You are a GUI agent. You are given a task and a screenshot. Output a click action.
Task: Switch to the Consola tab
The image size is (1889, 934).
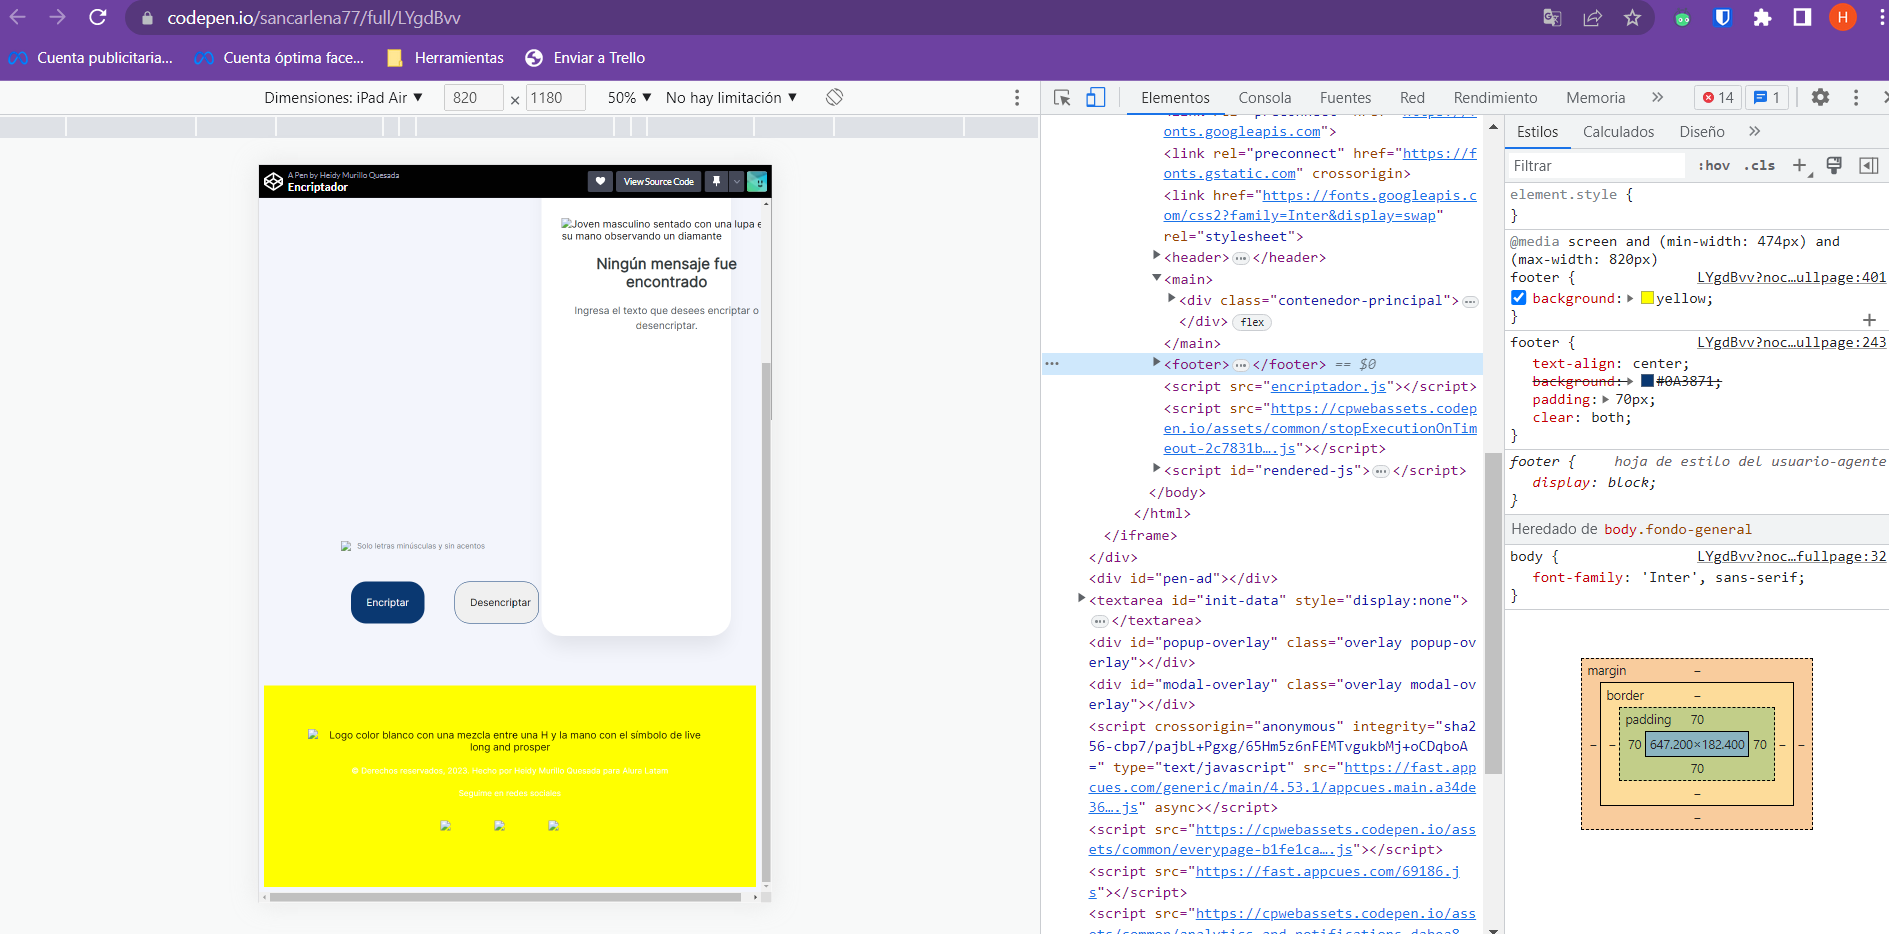[x=1264, y=97]
